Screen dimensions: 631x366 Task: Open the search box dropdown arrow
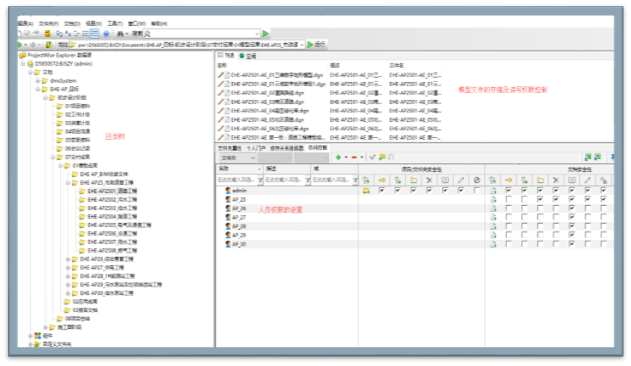258,34
